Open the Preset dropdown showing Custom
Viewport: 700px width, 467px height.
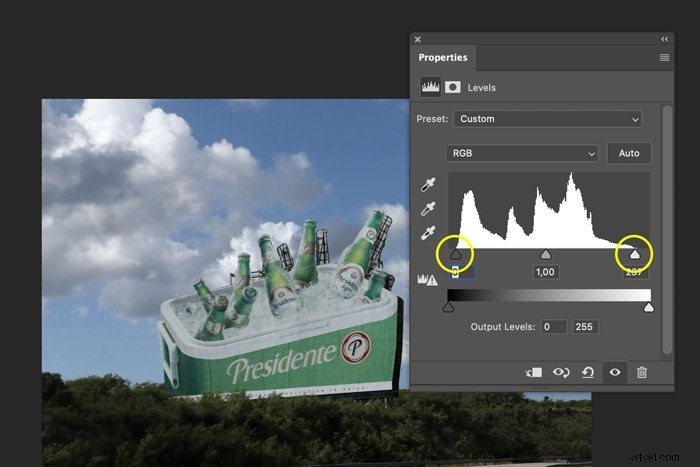click(x=547, y=119)
